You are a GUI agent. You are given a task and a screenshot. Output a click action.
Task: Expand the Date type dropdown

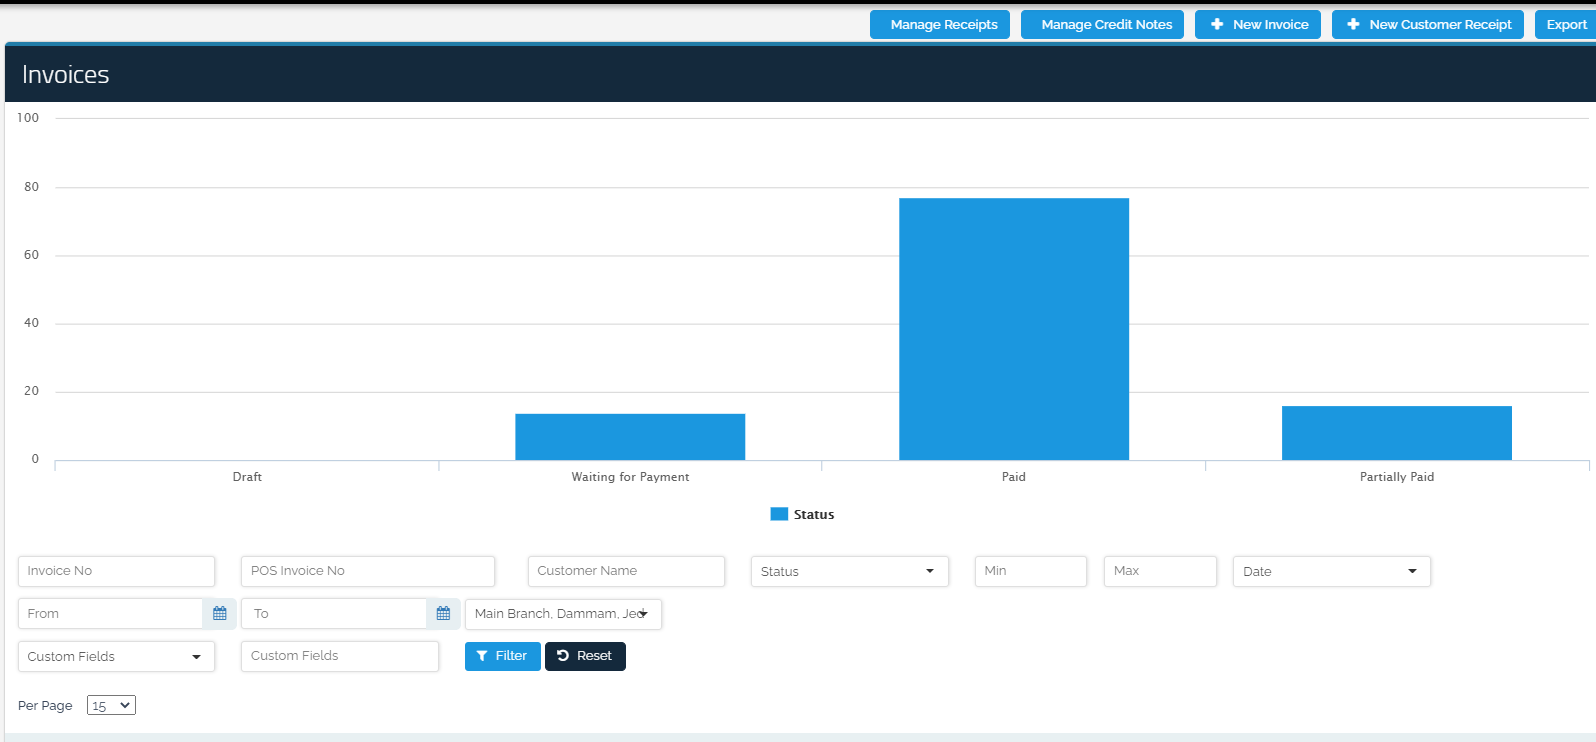point(1331,571)
